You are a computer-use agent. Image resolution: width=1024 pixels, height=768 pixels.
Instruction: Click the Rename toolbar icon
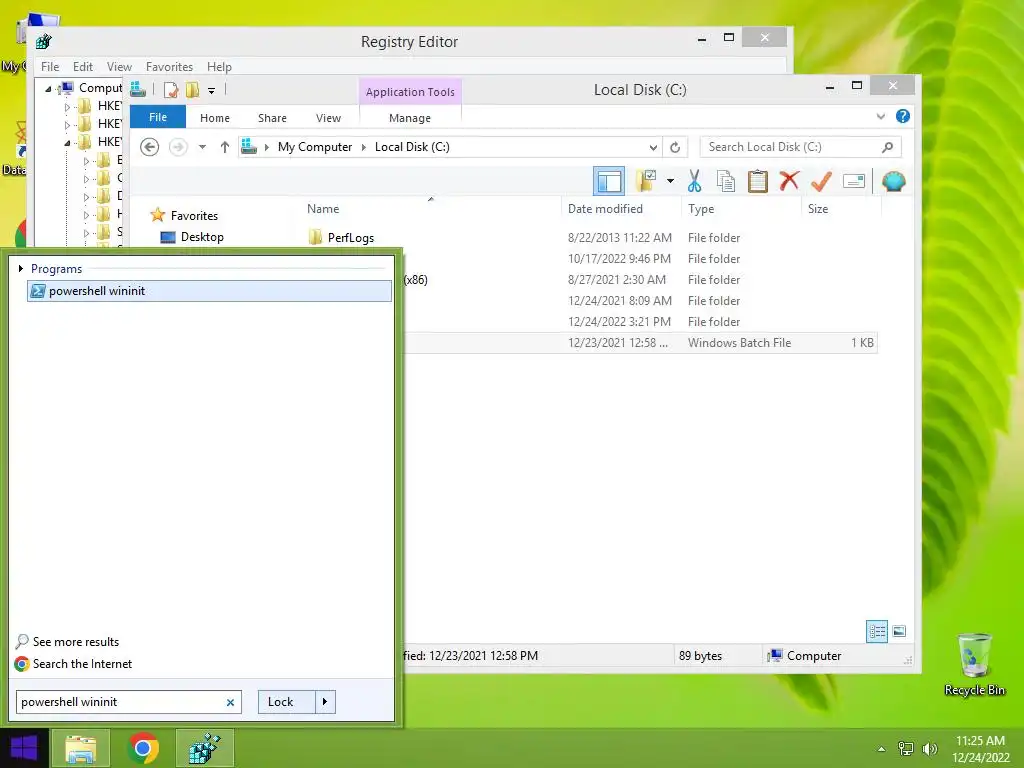point(854,181)
